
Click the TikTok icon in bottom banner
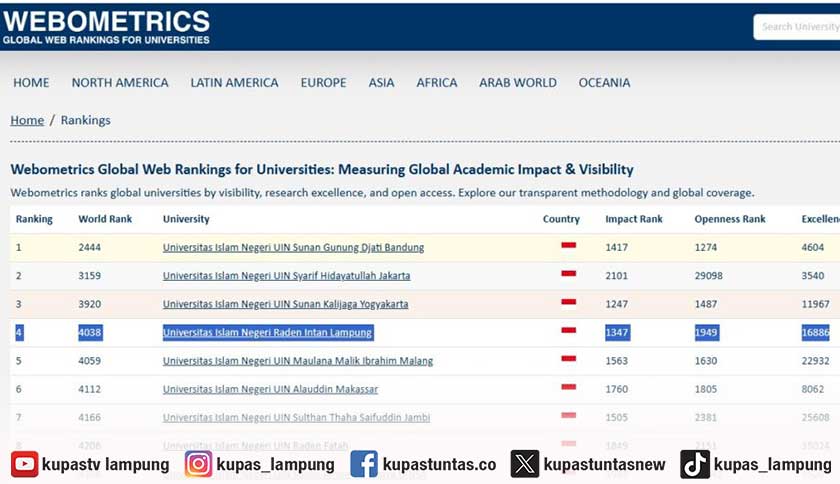pyautogui.click(x=695, y=464)
